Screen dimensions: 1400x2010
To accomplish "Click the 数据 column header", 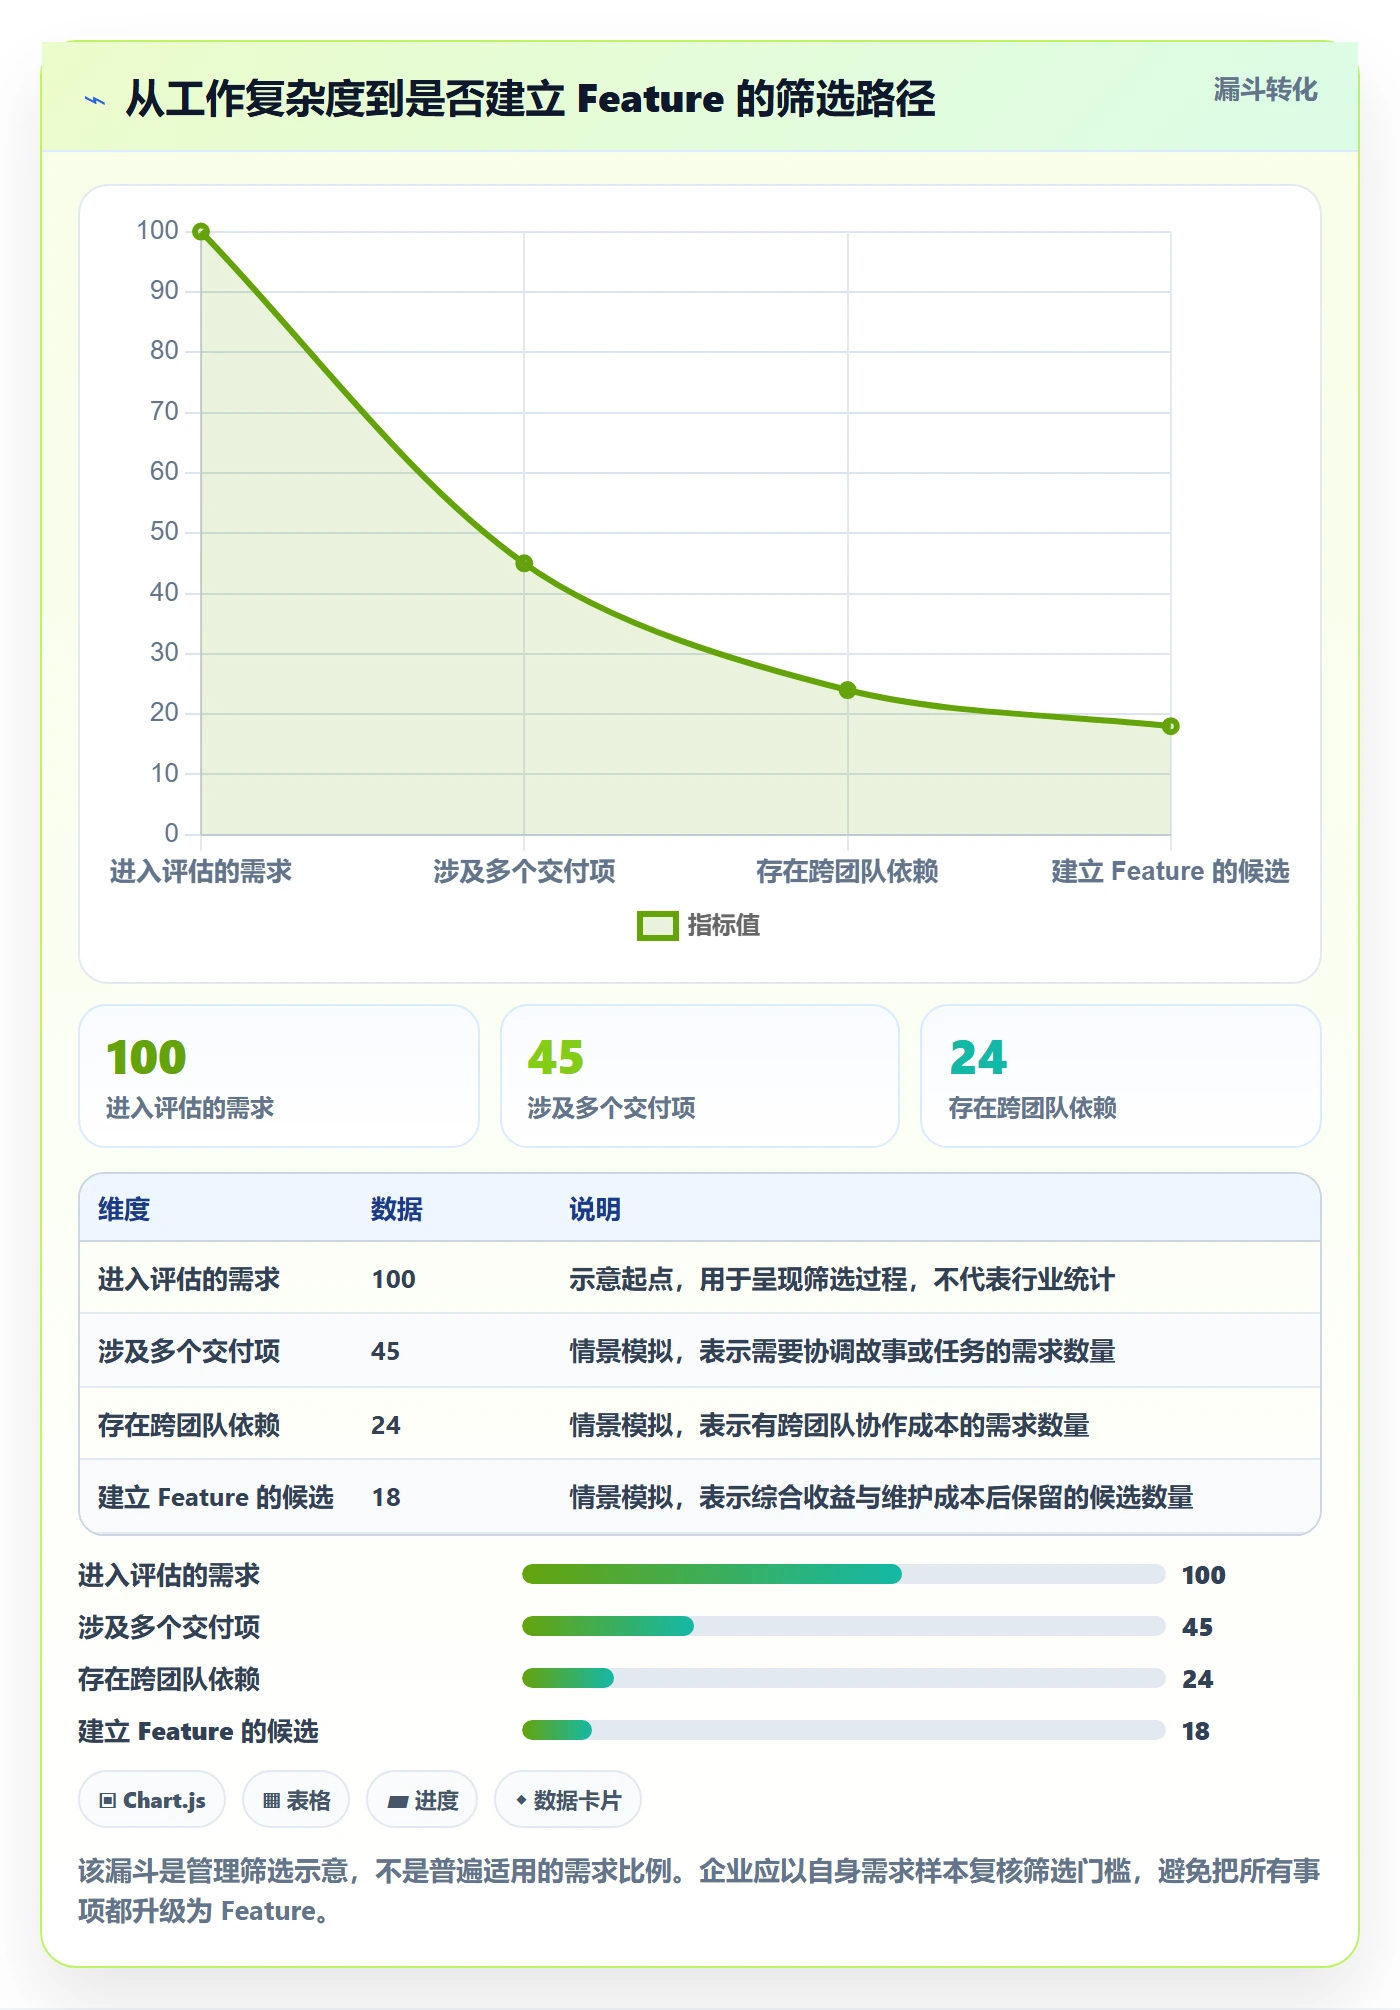I will coord(397,1210).
